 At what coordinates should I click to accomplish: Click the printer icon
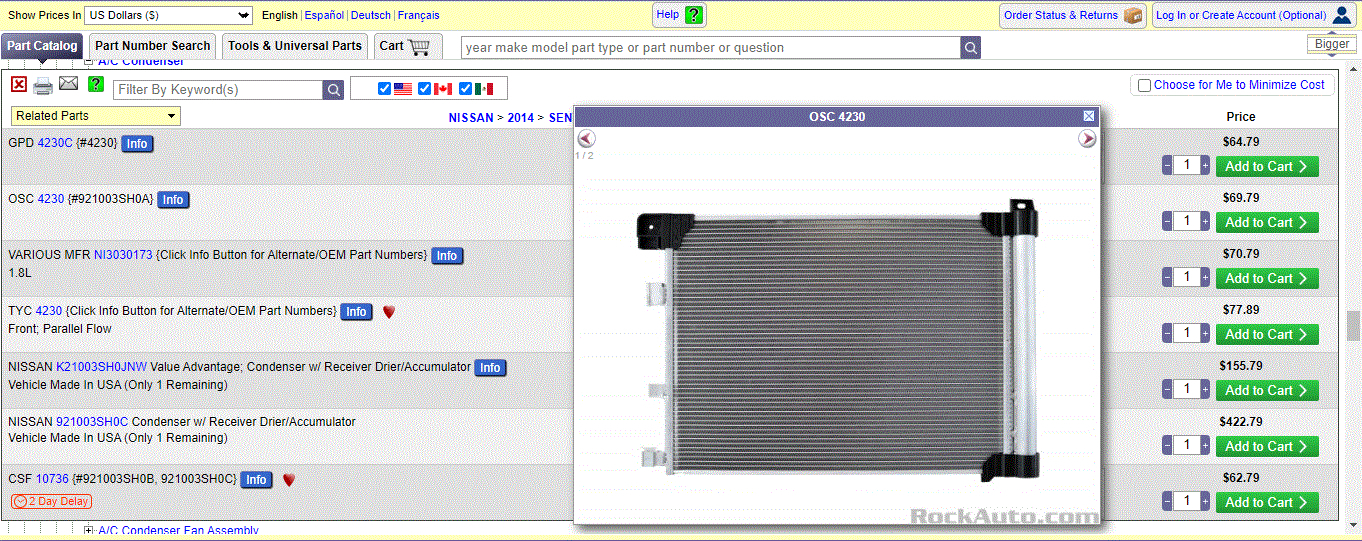point(43,86)
